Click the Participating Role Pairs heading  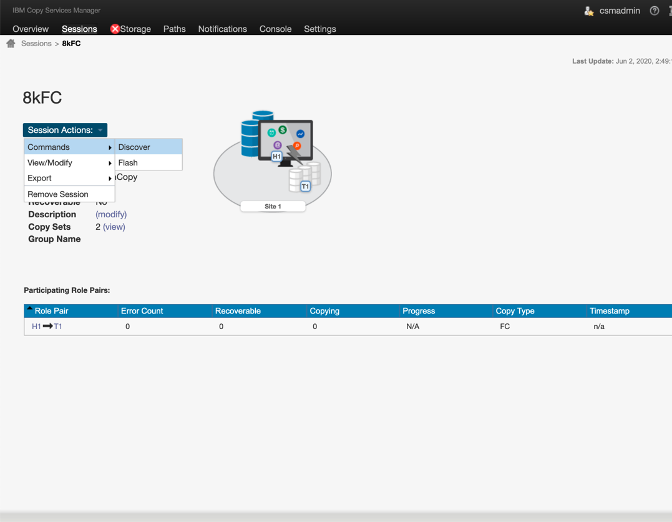67,290
